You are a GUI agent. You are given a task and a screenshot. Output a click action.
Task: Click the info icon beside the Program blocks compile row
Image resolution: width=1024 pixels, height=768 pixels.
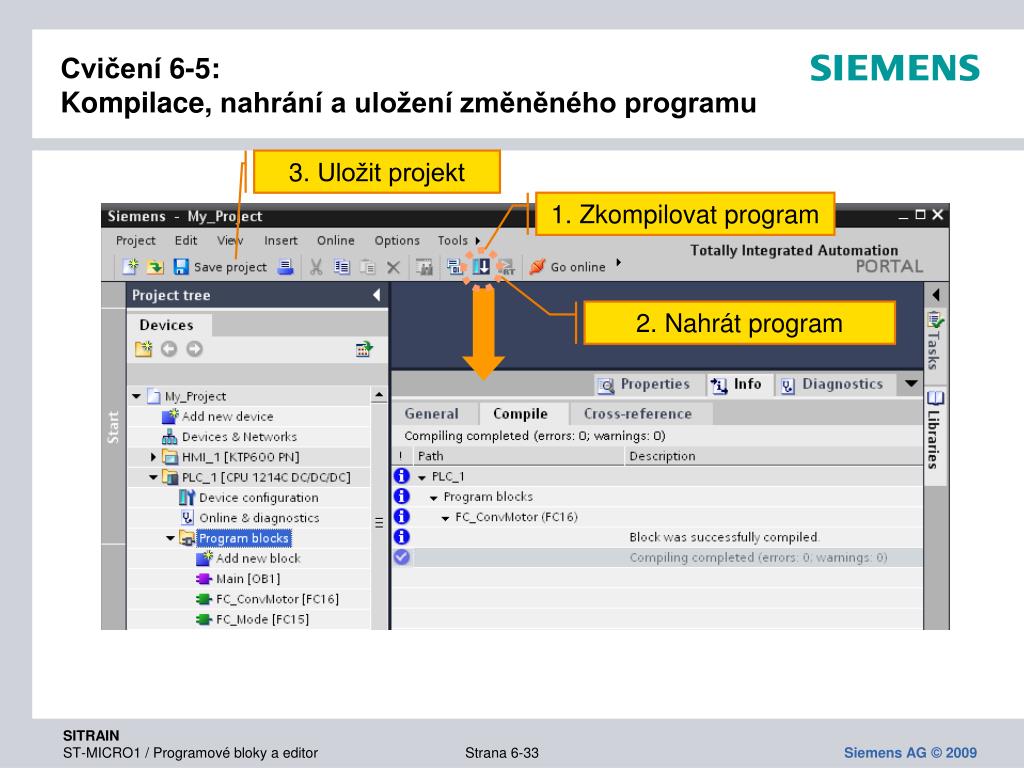click(402, 496)
